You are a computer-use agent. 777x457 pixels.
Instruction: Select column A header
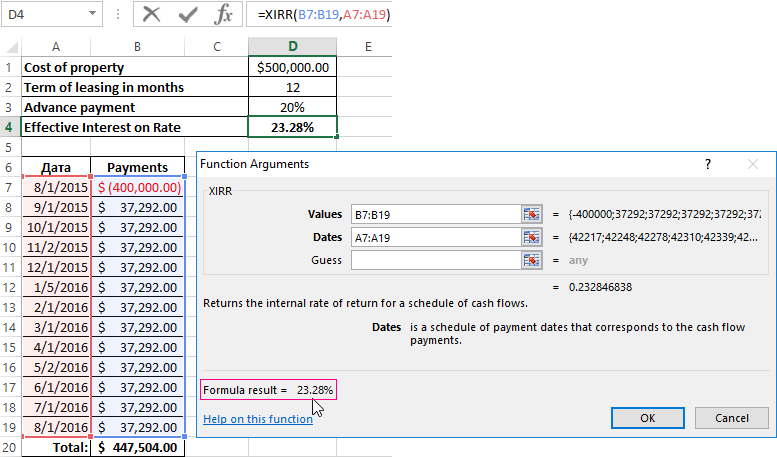click(56, 47)
